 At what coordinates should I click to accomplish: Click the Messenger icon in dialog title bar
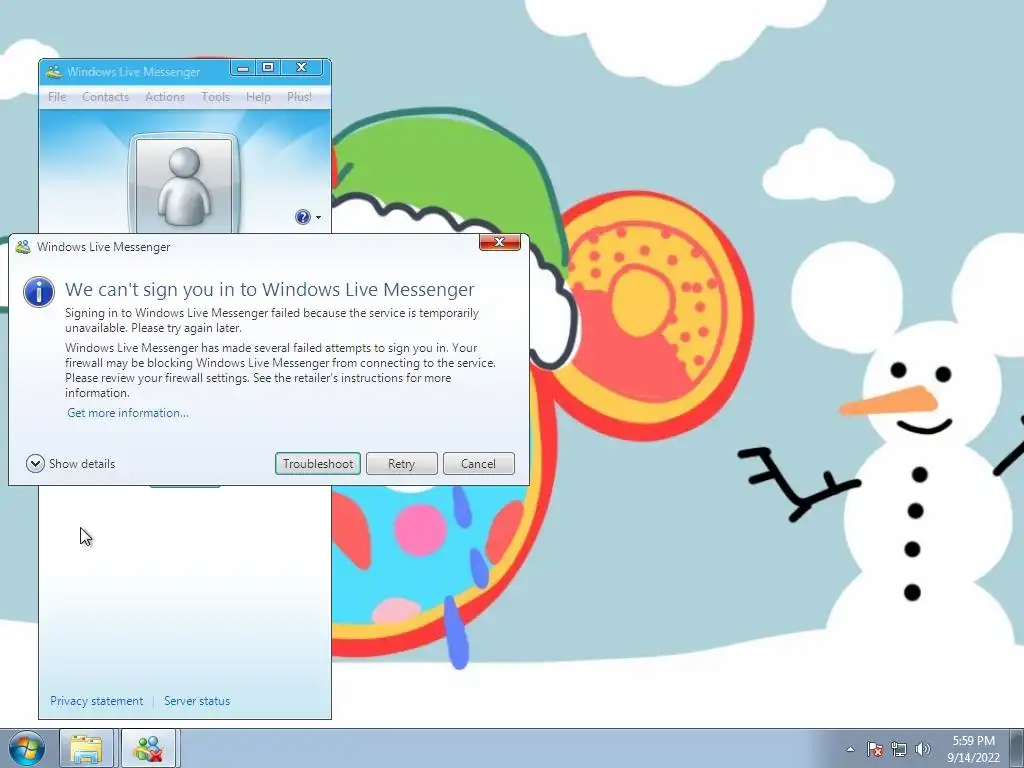tap(23, 247)
